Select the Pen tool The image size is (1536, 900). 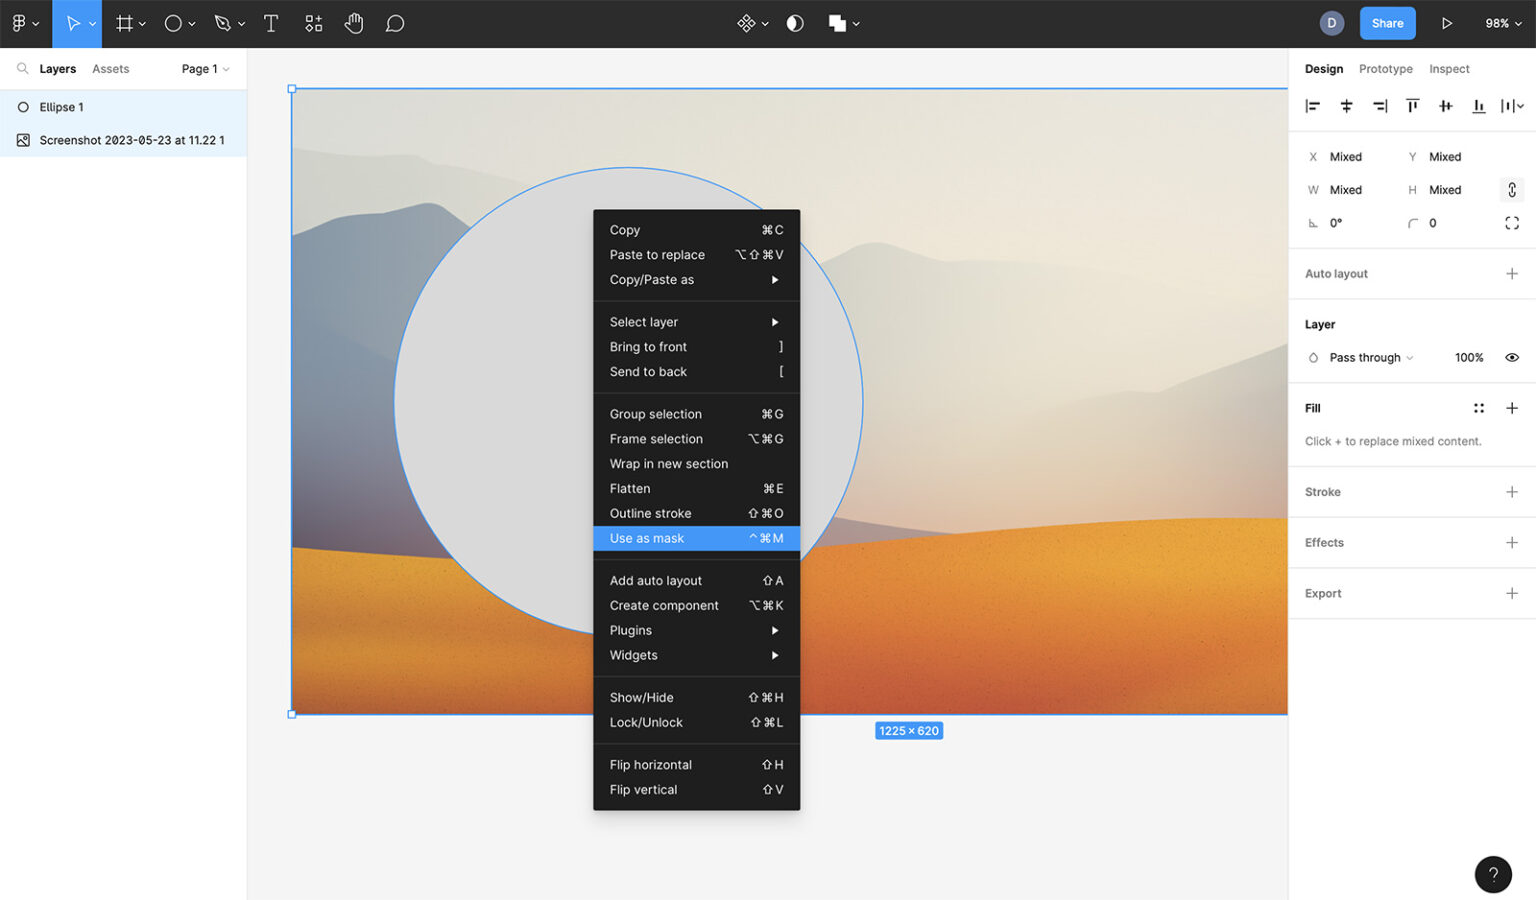pyautogui.click(x=220, y=22)
